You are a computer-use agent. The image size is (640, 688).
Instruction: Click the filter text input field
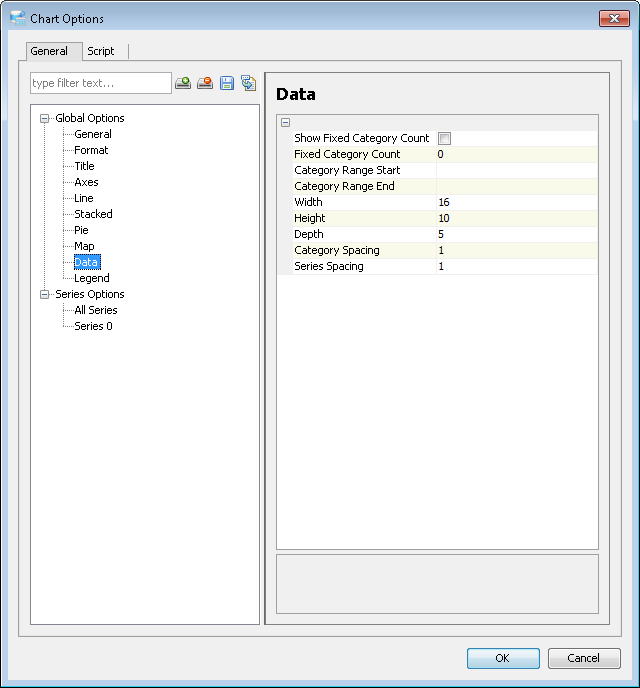coord(101,83)
